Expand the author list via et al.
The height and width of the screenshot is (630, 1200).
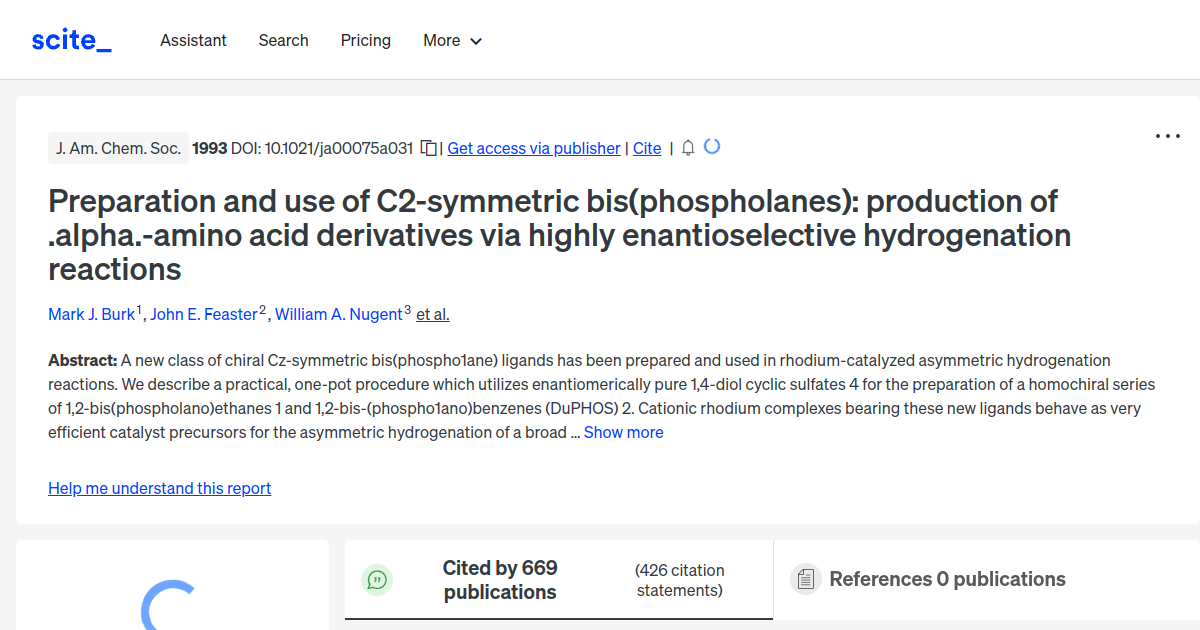coord(431,314)
